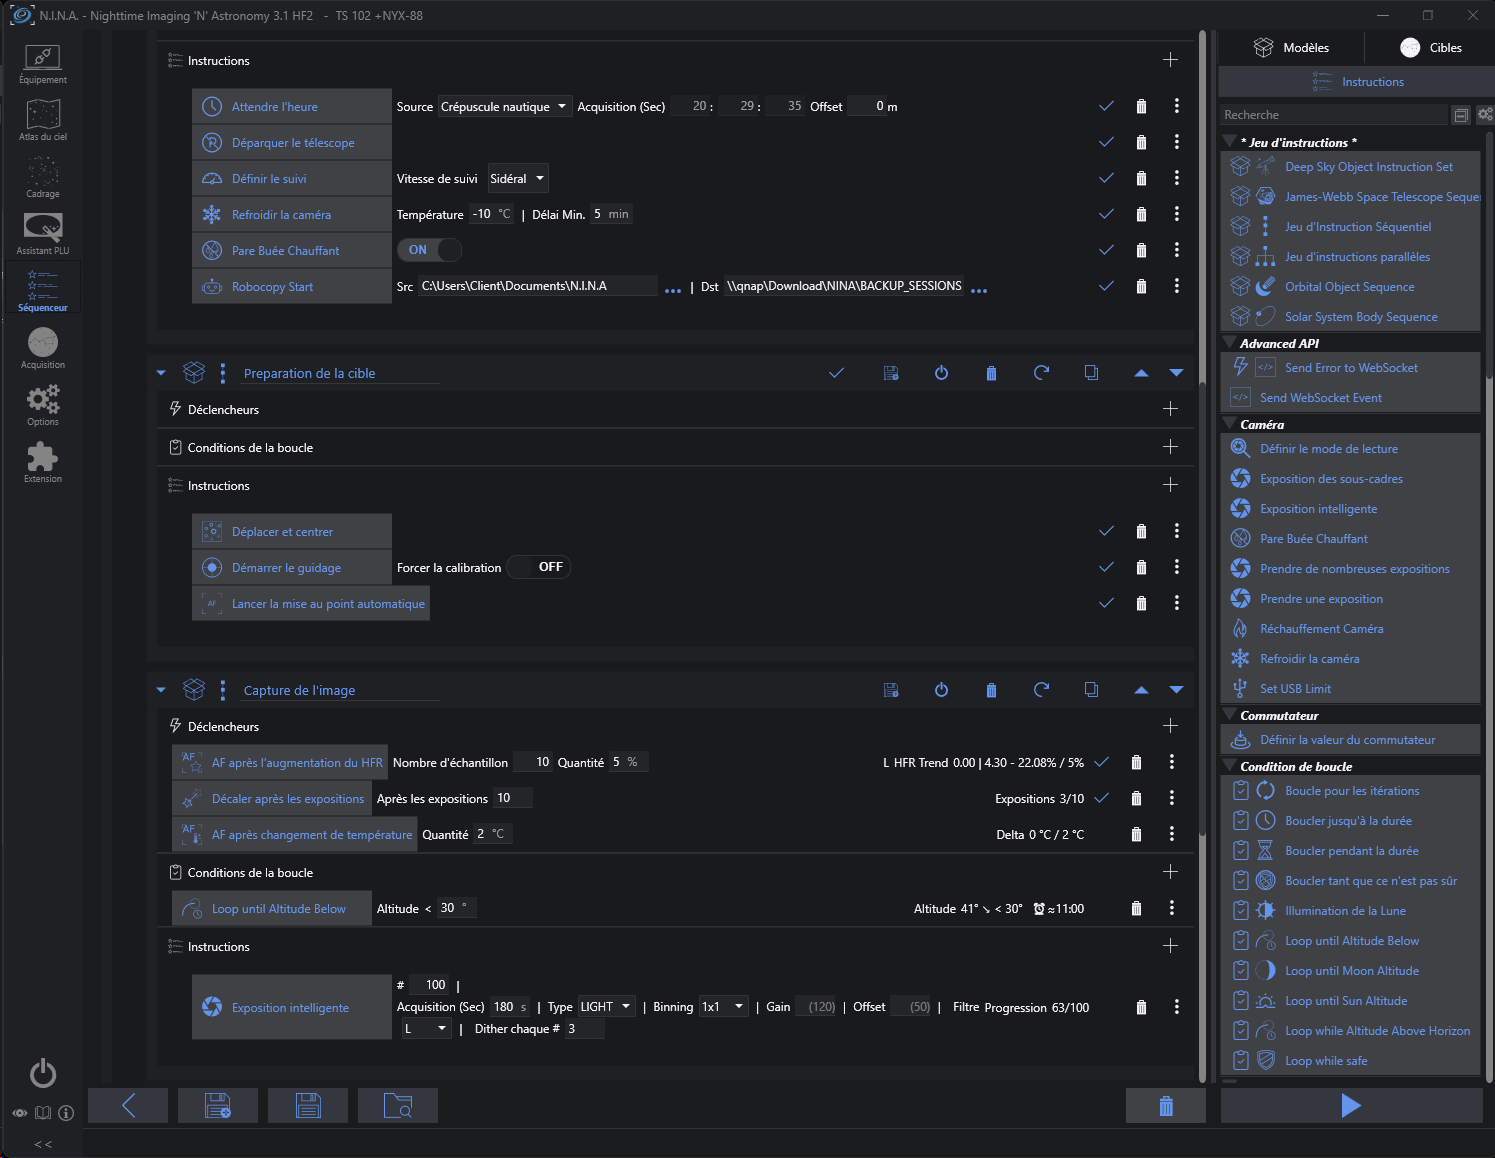Edit the Température -10 field
The height and width of the screenshot is (1158, 1495).
tap(491, 214)
